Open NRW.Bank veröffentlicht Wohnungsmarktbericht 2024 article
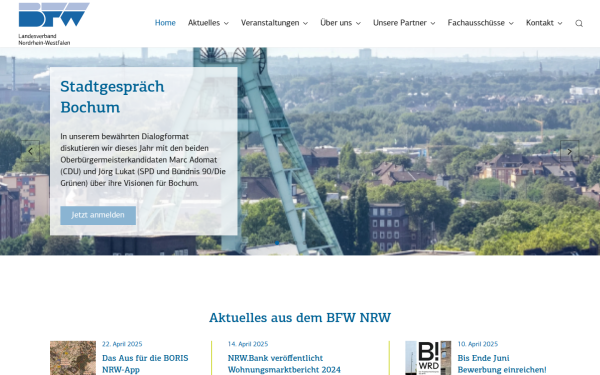The image size is (600, 375). click(x=284, y=364)
